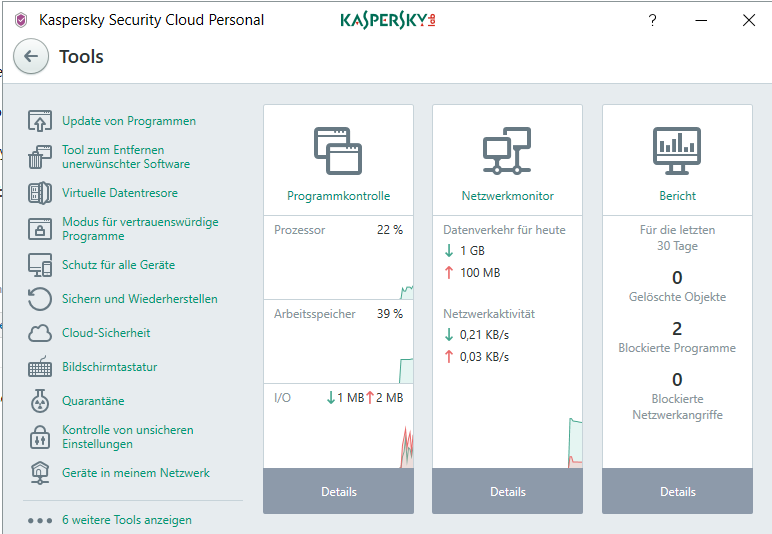Open Details under Programmkontrolle
This screenshot has height=534, width=772.
pos(338,491)
